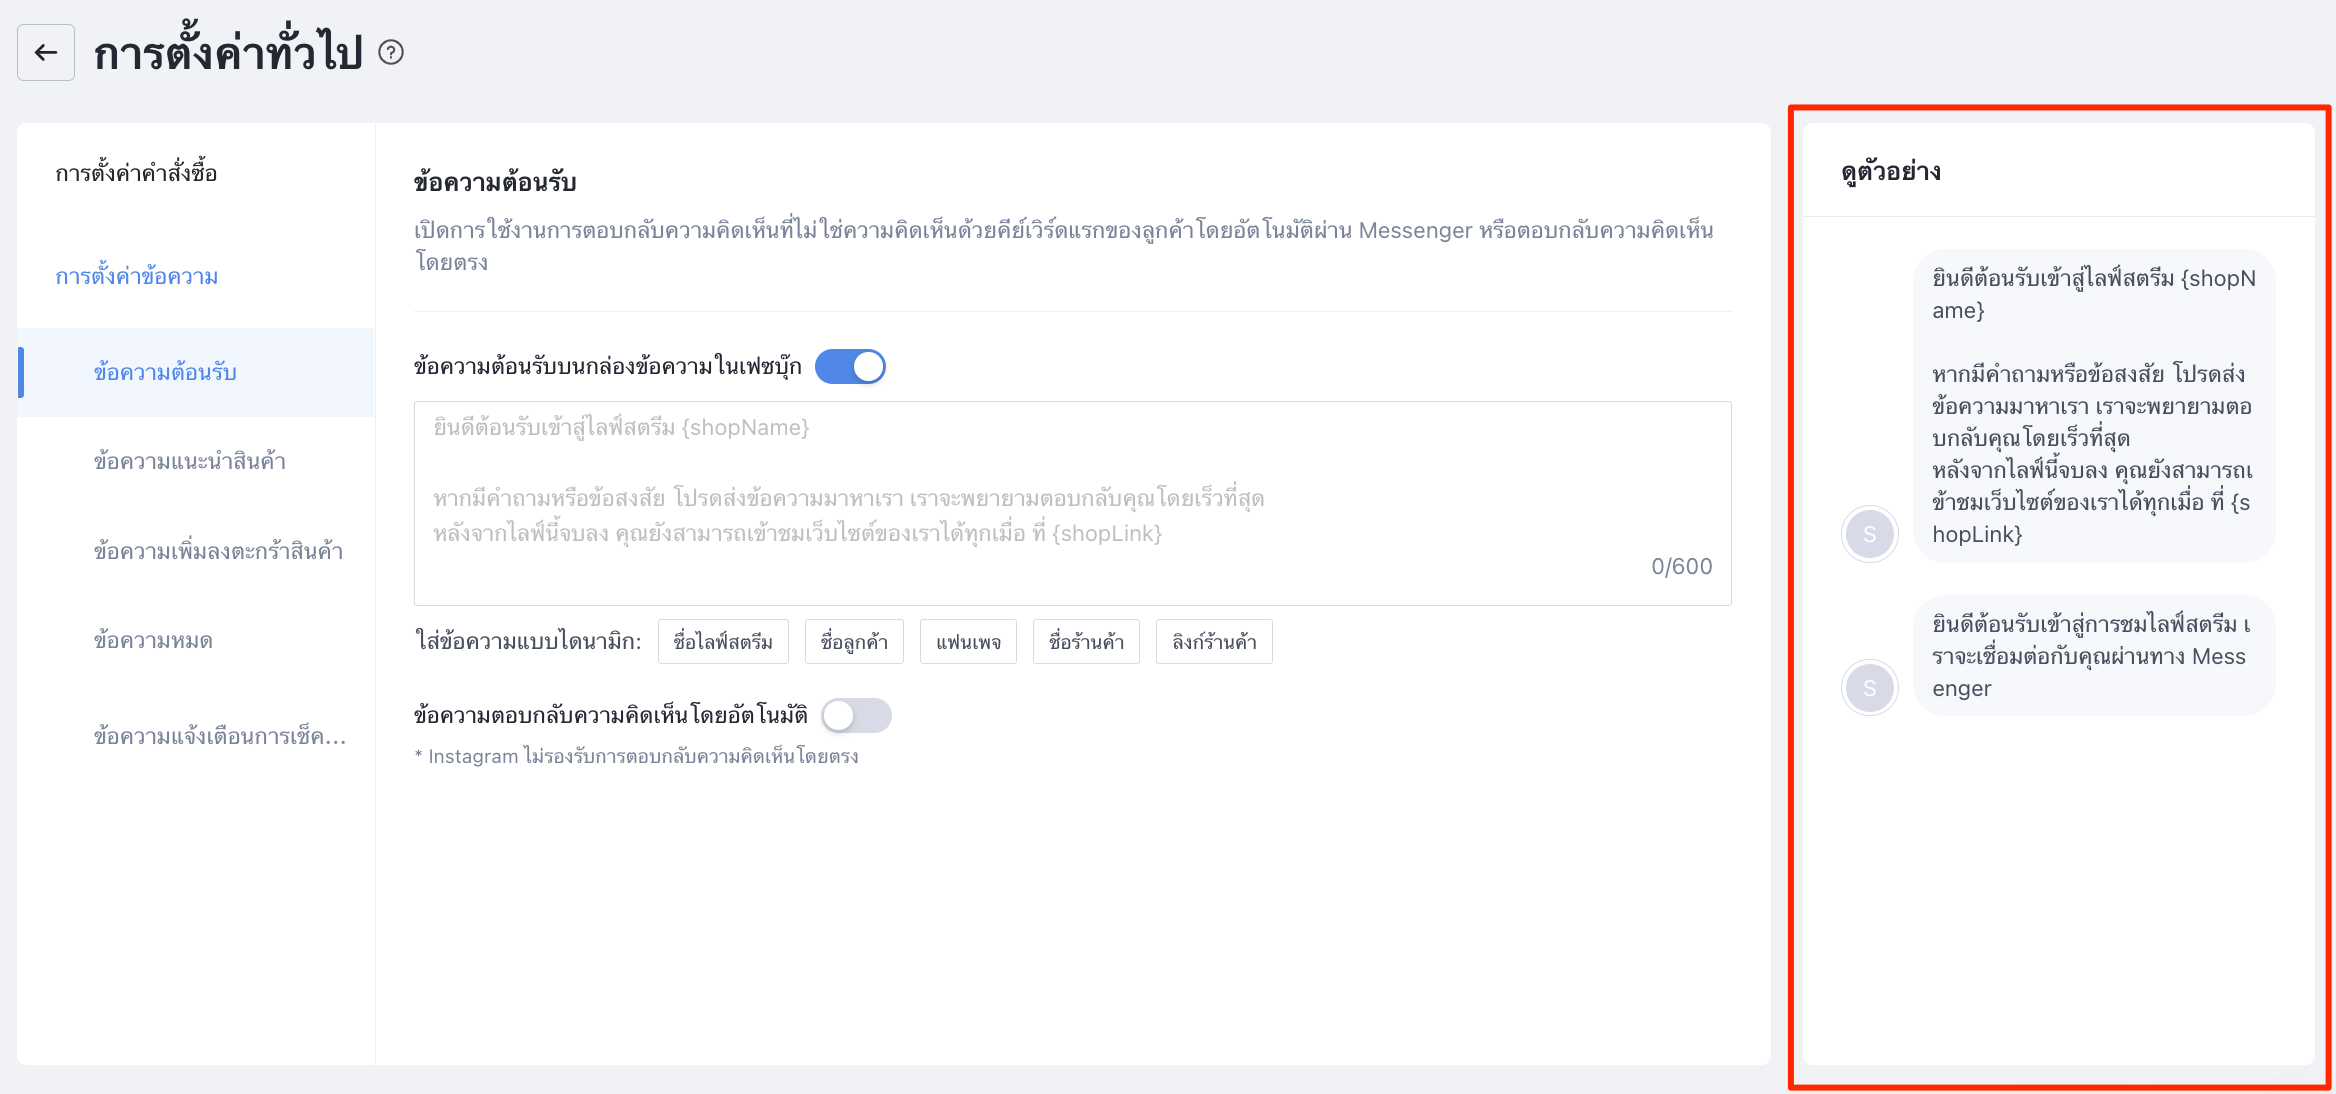This screenshot has height=1094, width=2336.
Task: Insert the ชื่อลูกค้า dynamic tag
Action: pos(854,642)
